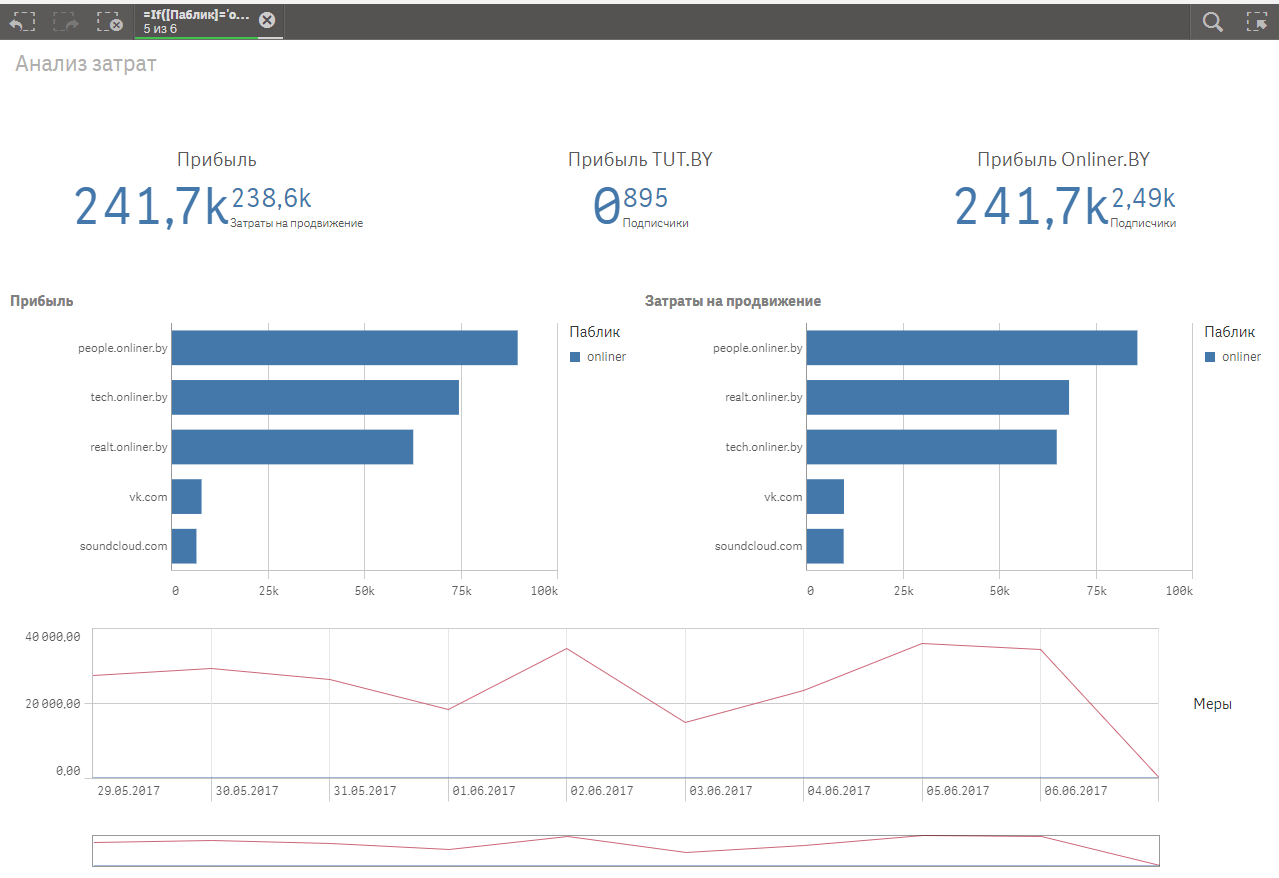This screenshot has height=878, width=1279.
Task: Click the Прибыль TUT.BY KPI tile
Action: 640,190
